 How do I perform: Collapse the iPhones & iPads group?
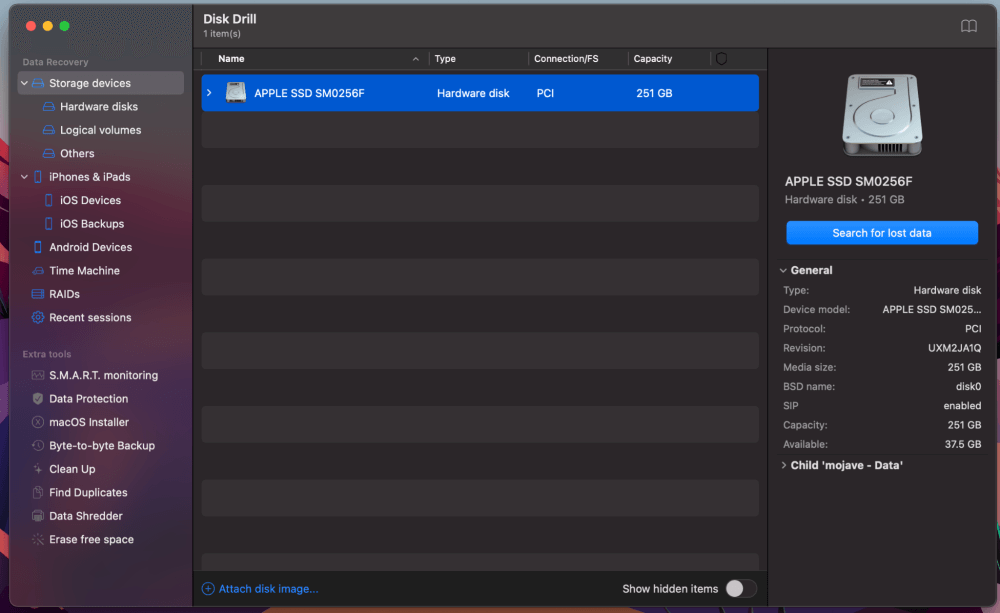24,177
